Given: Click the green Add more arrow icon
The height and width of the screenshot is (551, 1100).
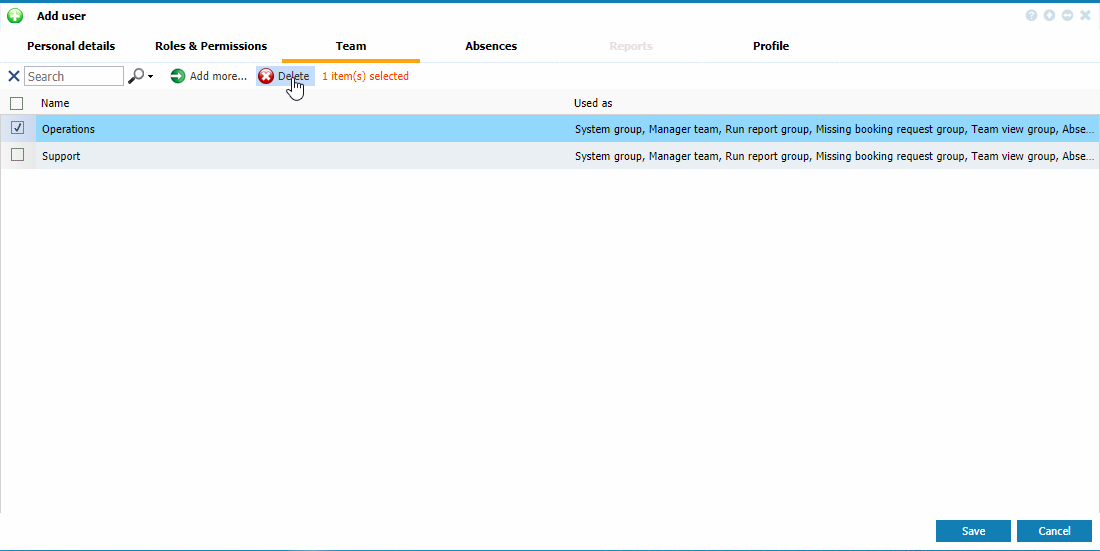Looking at the screenshot, I should tap(178, 76).
